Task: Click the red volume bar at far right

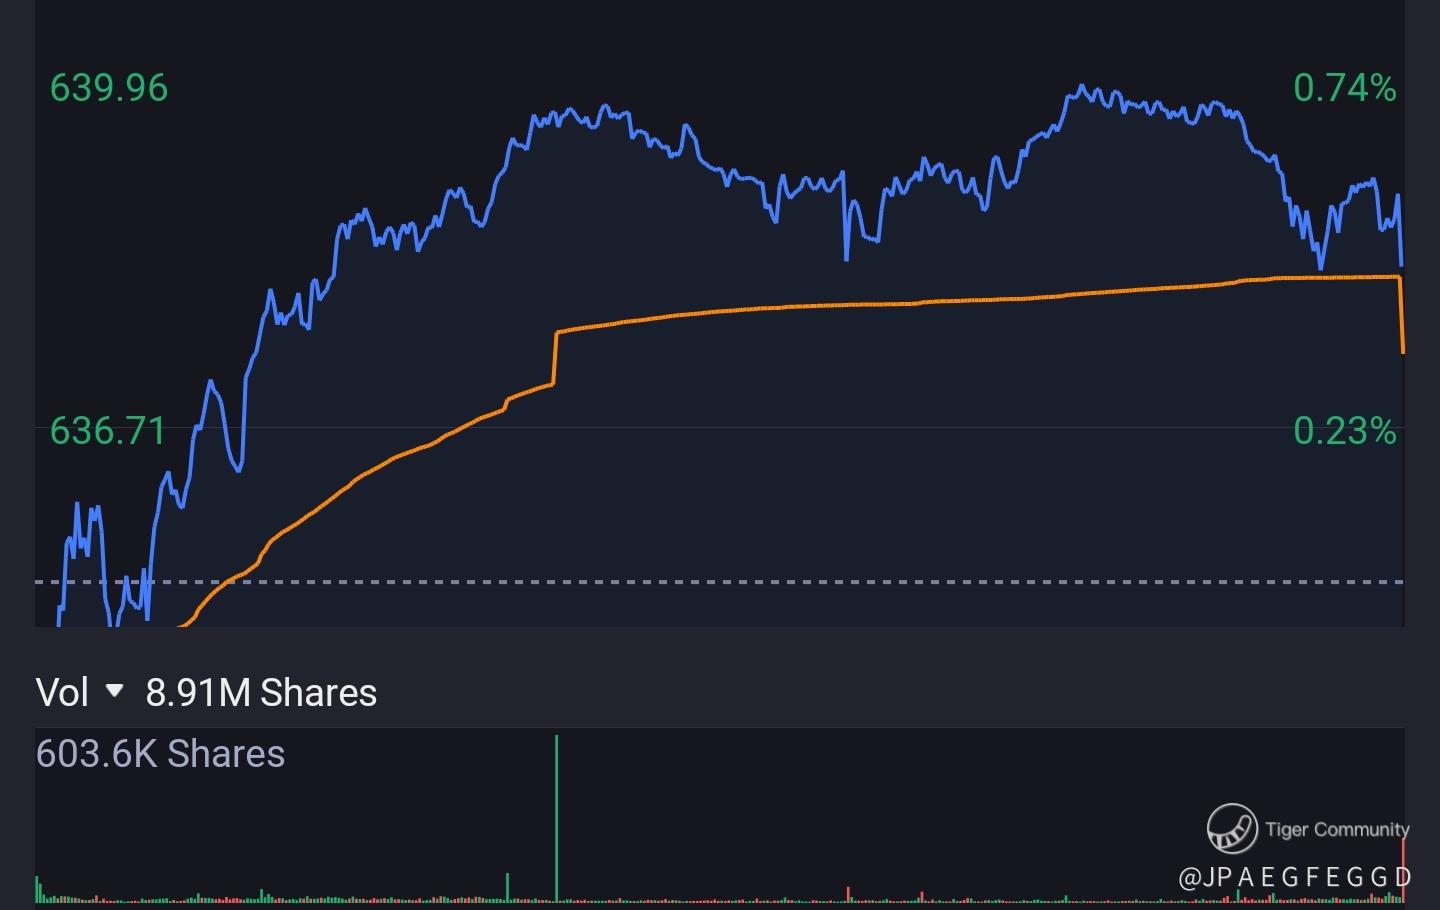Action: click(x=1403, y=872)
